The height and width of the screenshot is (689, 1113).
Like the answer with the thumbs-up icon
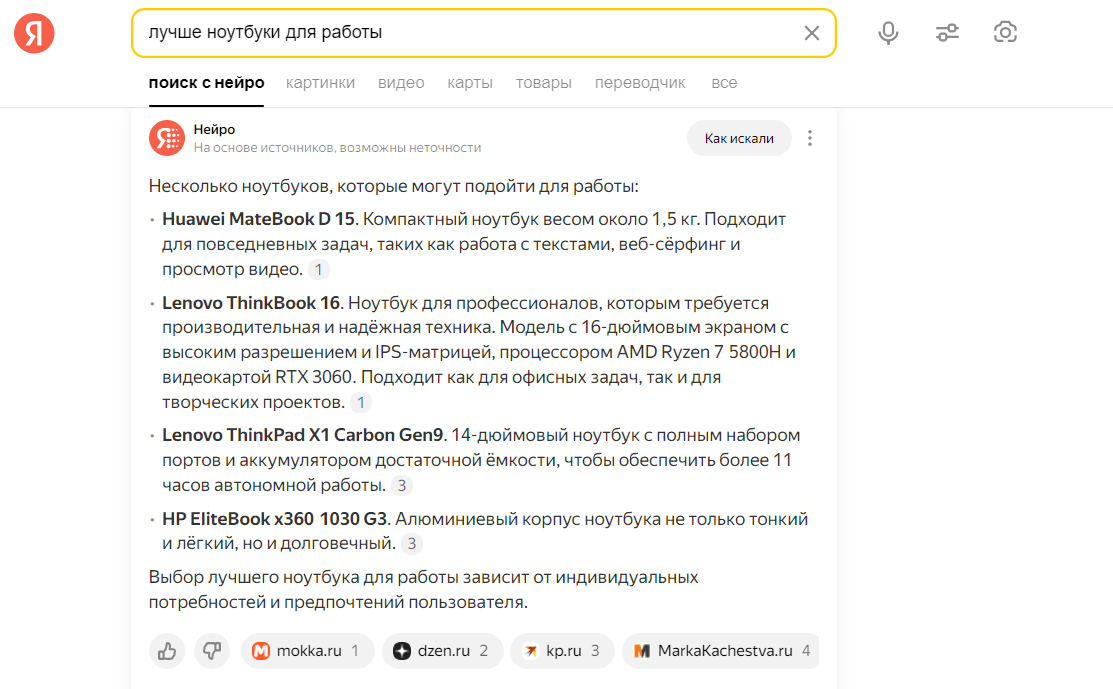(x=167, y=651)
